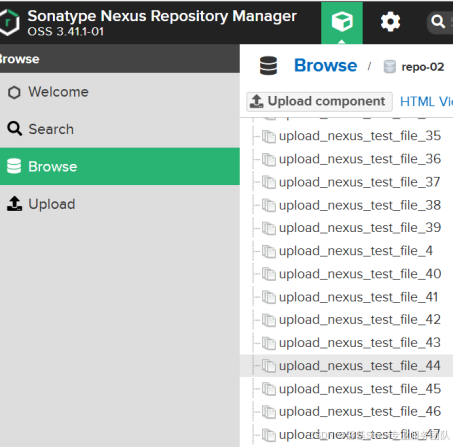Screen dimensions: 454x447
Task: Click component icon of upload_nexus_test_file_47
Action: click(x=269, y=435)
